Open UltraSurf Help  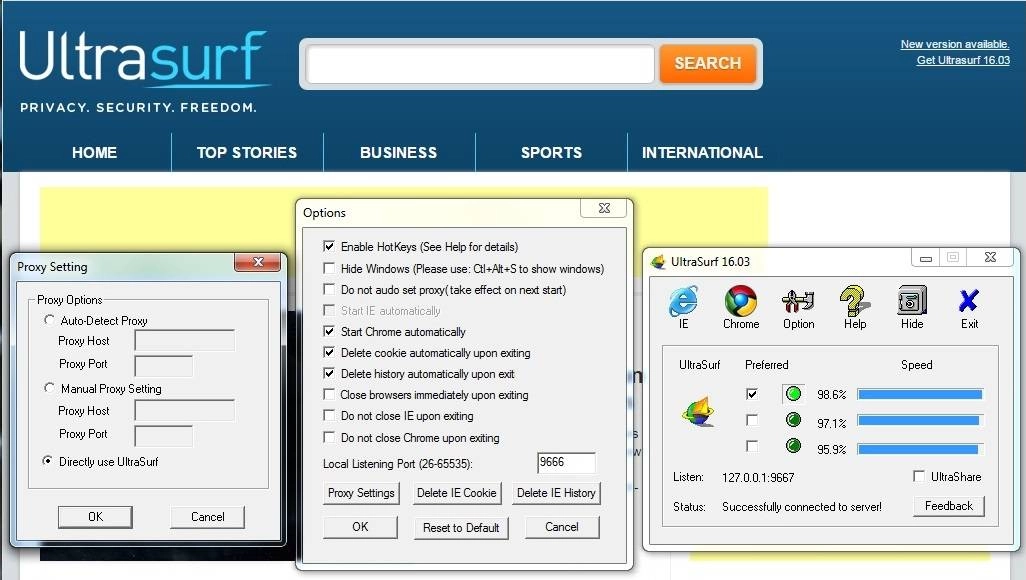coord(855,306)
